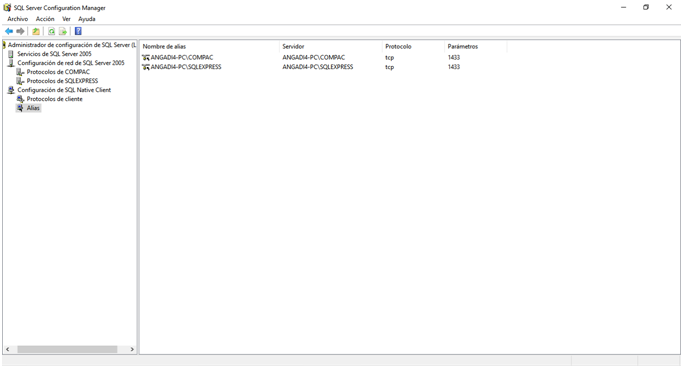Click the gray Forward arrow toolbar icon
This screenshot has height=367, width=683.
(x=20, y=31)
